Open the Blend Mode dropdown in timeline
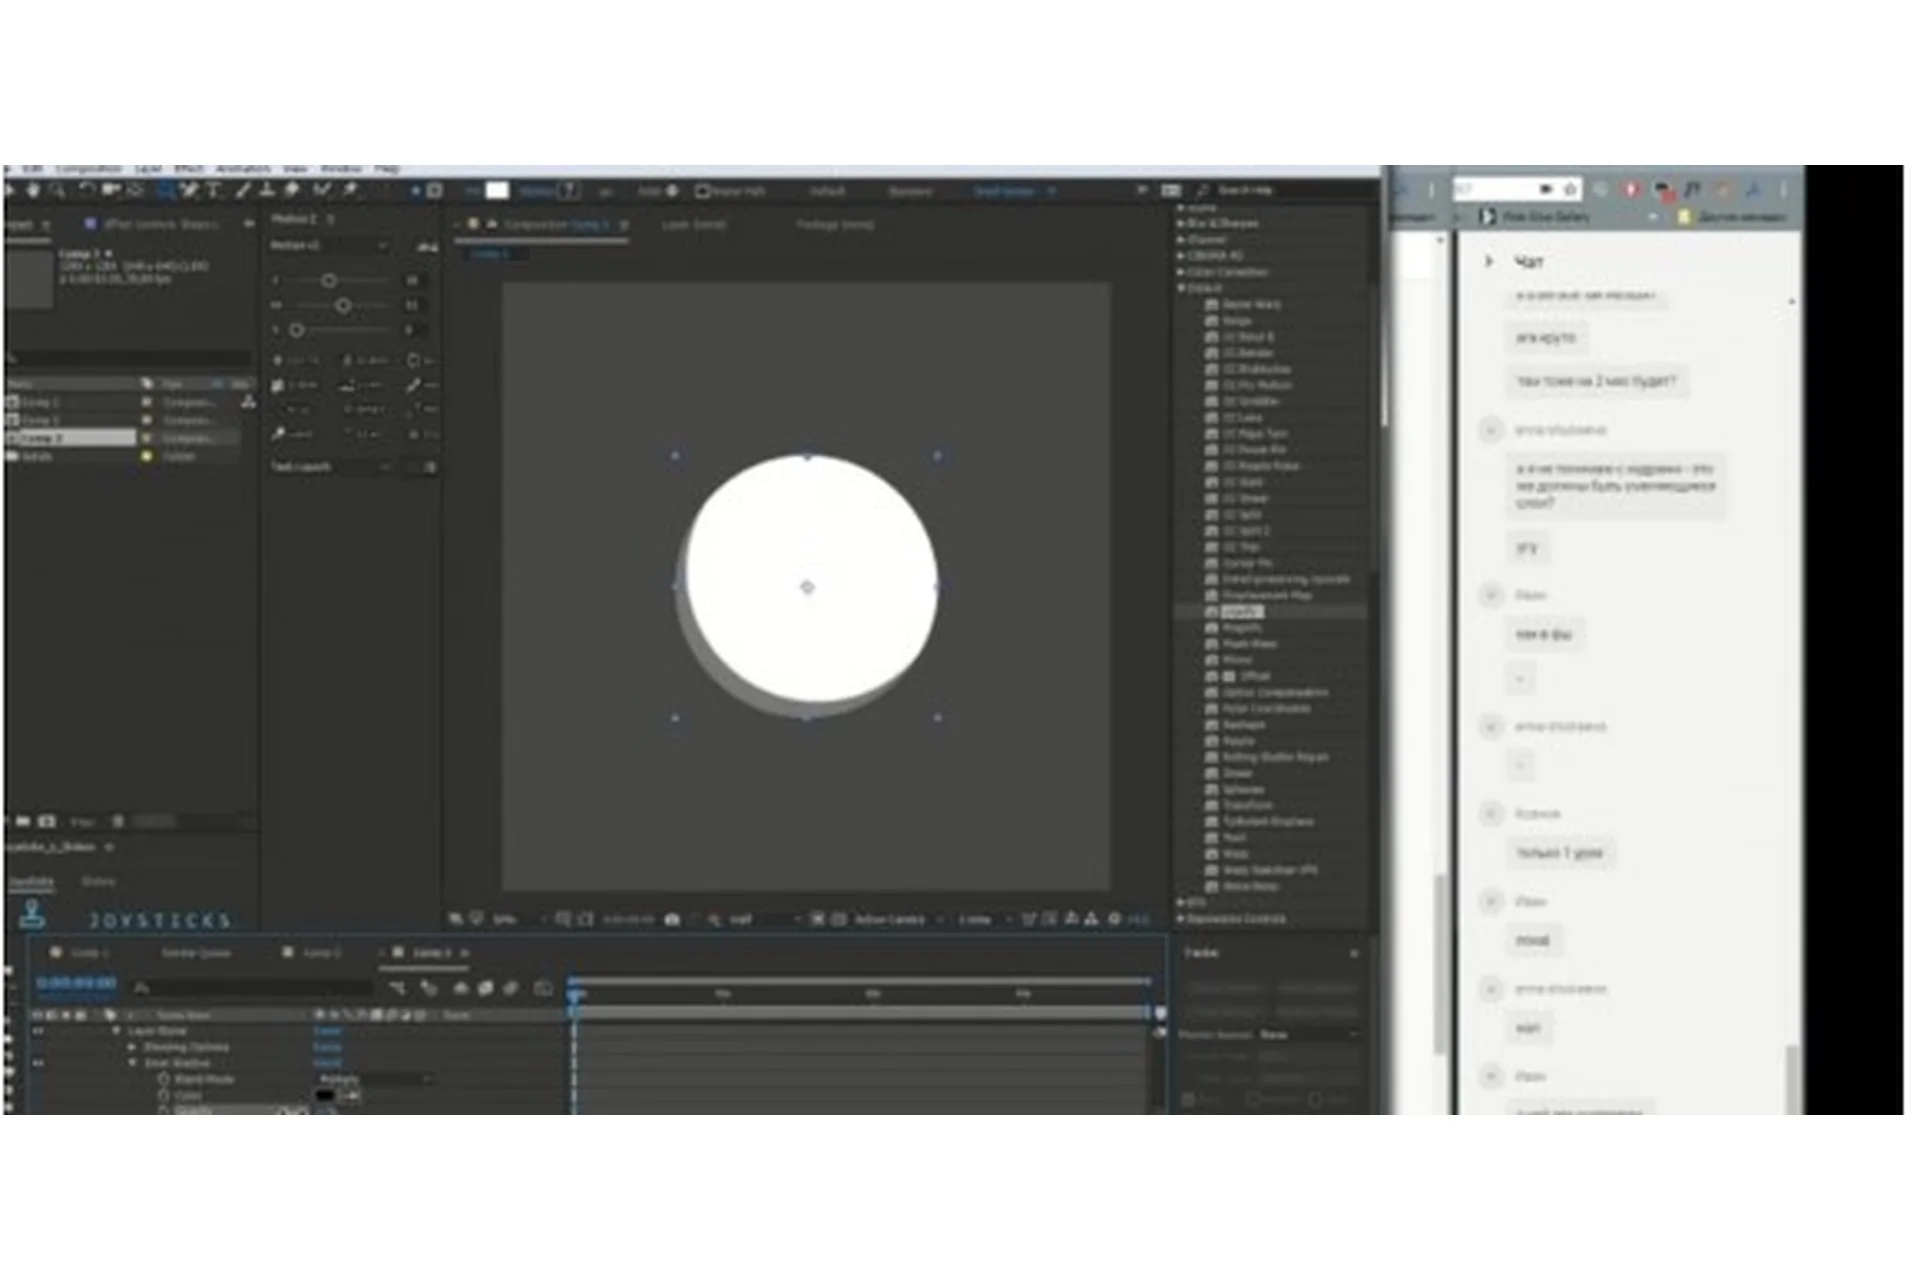 click(x=375, y=1080)
